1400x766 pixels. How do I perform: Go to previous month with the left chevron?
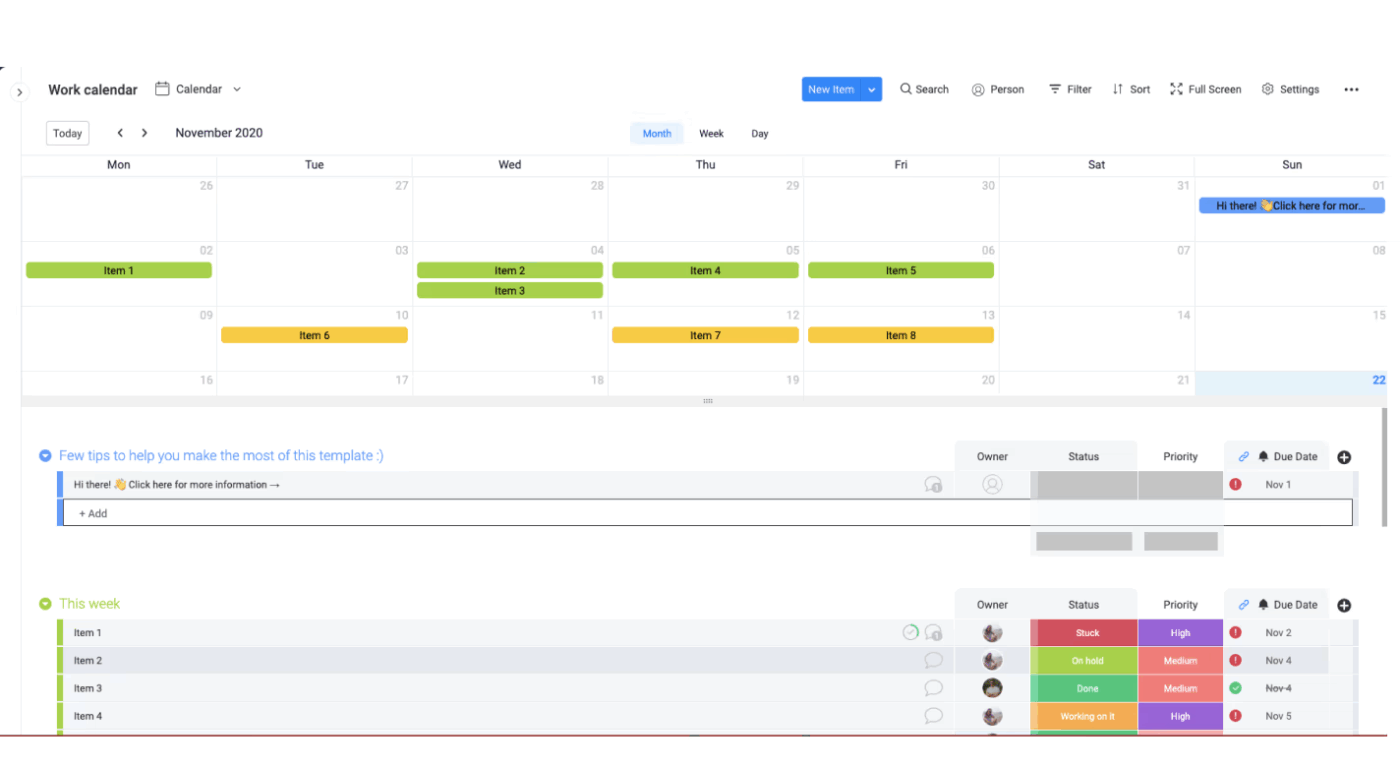(x=120, y=132)
